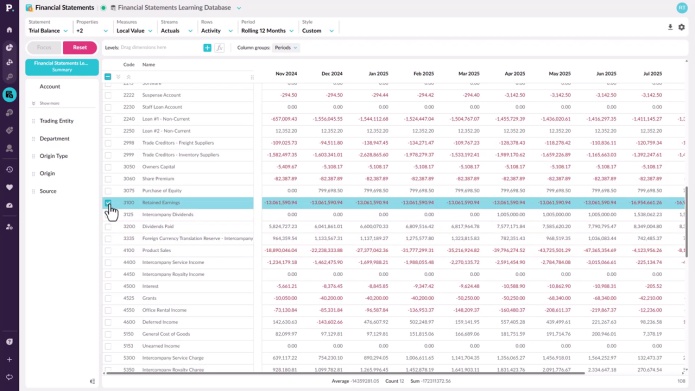The image size is (695, 391).
Task: Open the heart favorites sidebar icon
Action: (x=9, y=188)
